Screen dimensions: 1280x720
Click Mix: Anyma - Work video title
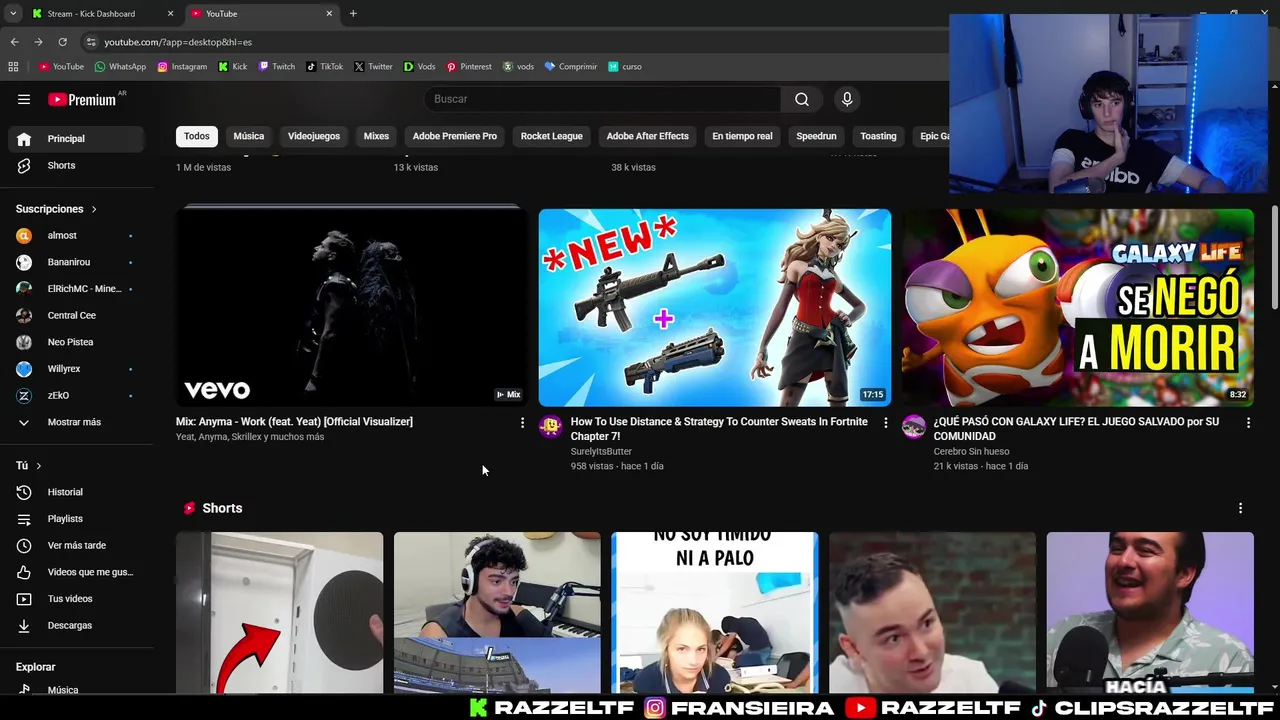[294, 422]
